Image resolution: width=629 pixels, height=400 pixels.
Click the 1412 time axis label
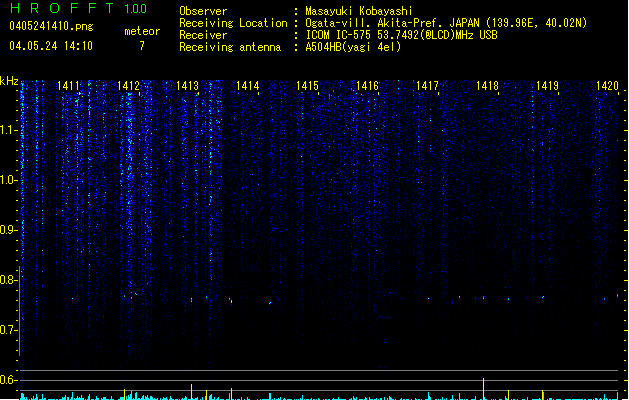click(x=128, y=86)
